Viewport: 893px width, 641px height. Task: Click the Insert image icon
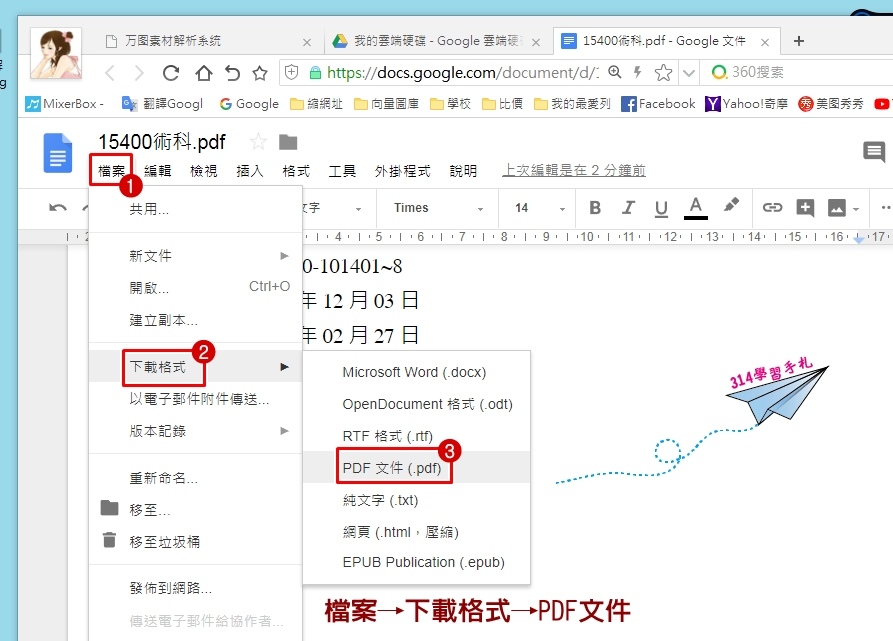point(836,208)
